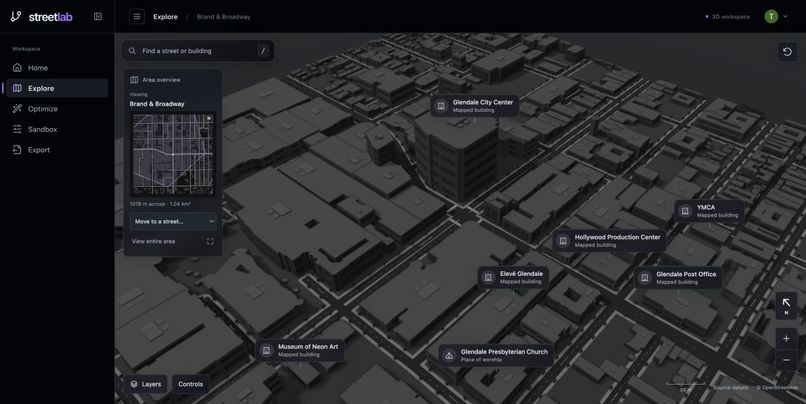806x404 pixels.
Task: Collapse the sidebar panel icon
Action: 98,16
